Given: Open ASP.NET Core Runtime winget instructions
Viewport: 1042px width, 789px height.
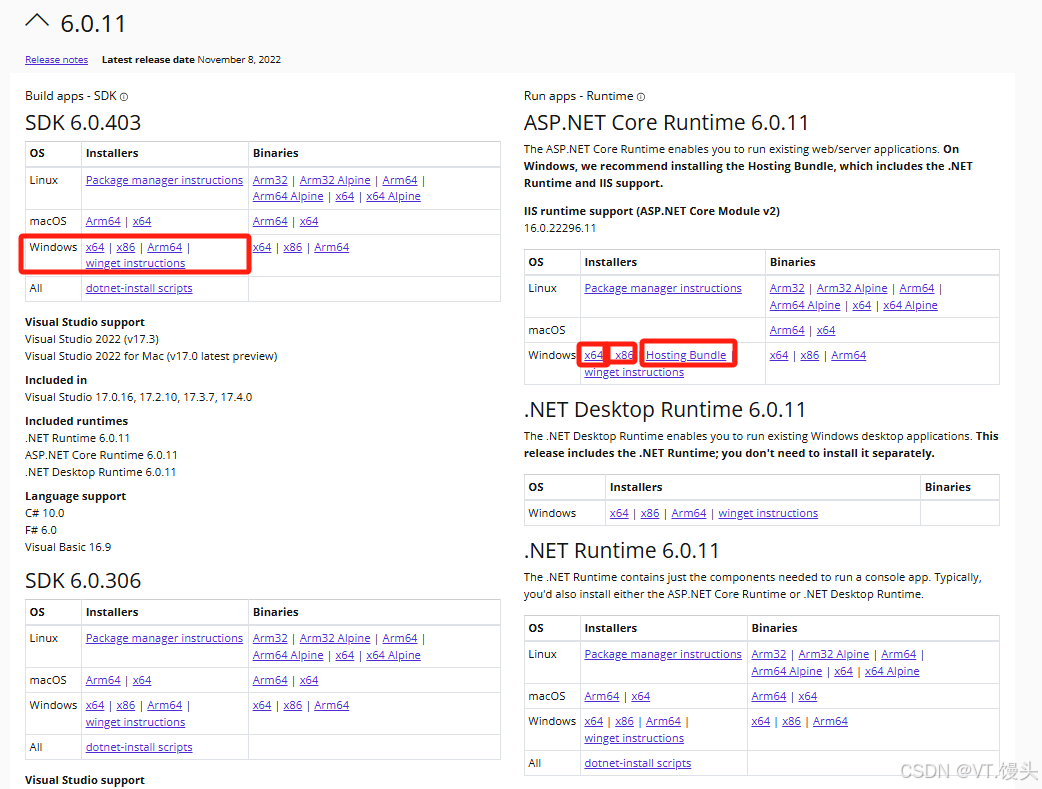Looking at the screenshot, I should click(x=634, y=372).
